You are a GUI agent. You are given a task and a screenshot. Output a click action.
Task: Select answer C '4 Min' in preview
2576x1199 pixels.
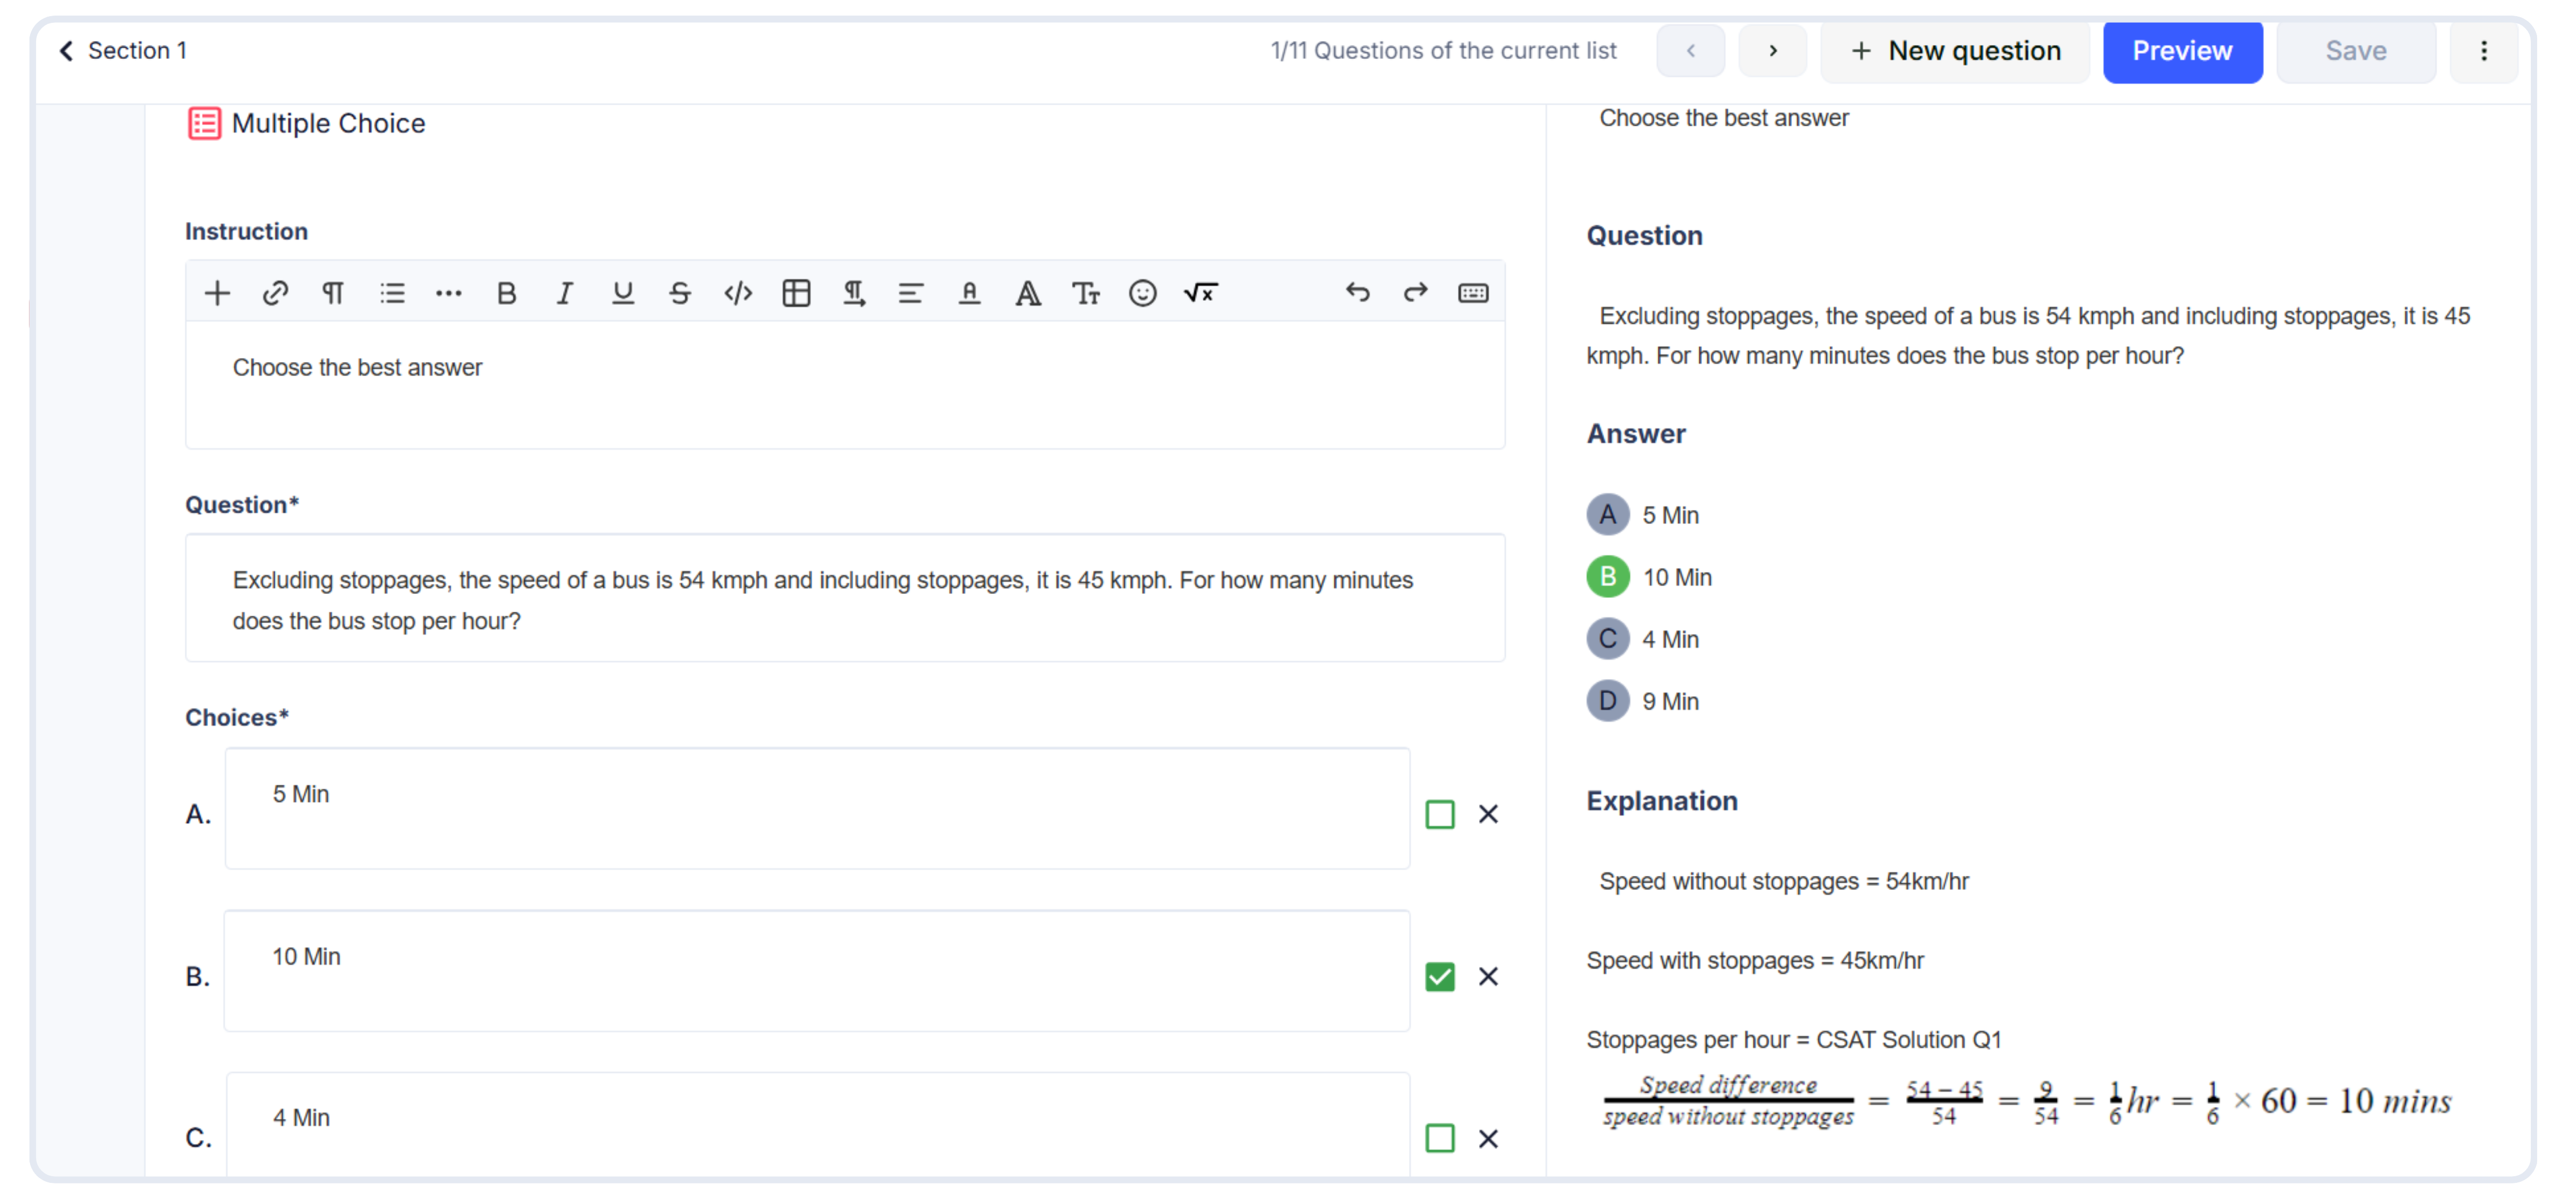(x=1608, y=640)
